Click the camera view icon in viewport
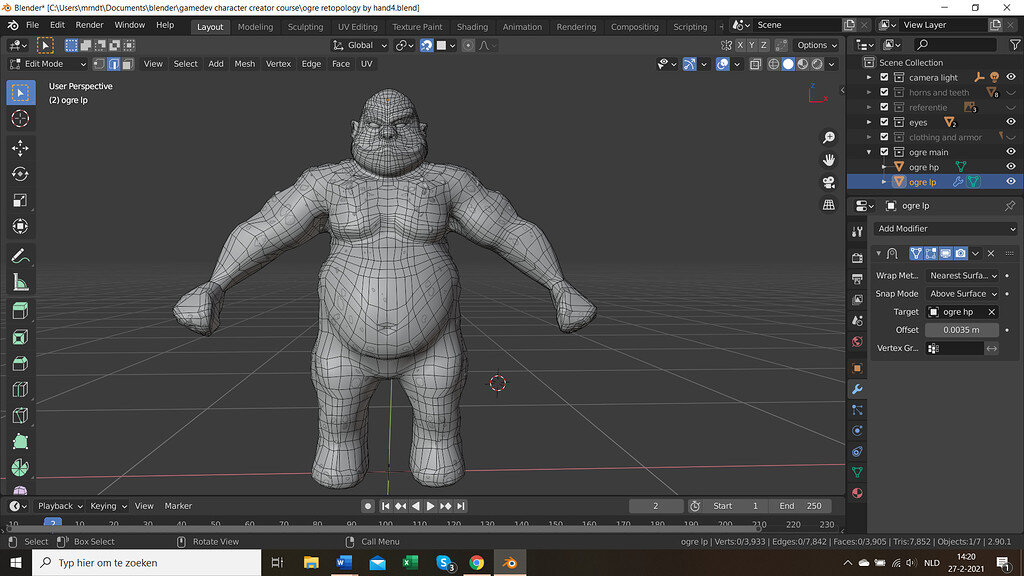Viewport: 1024px width, 576px height. pyautogui.click(x=829, y=182)
